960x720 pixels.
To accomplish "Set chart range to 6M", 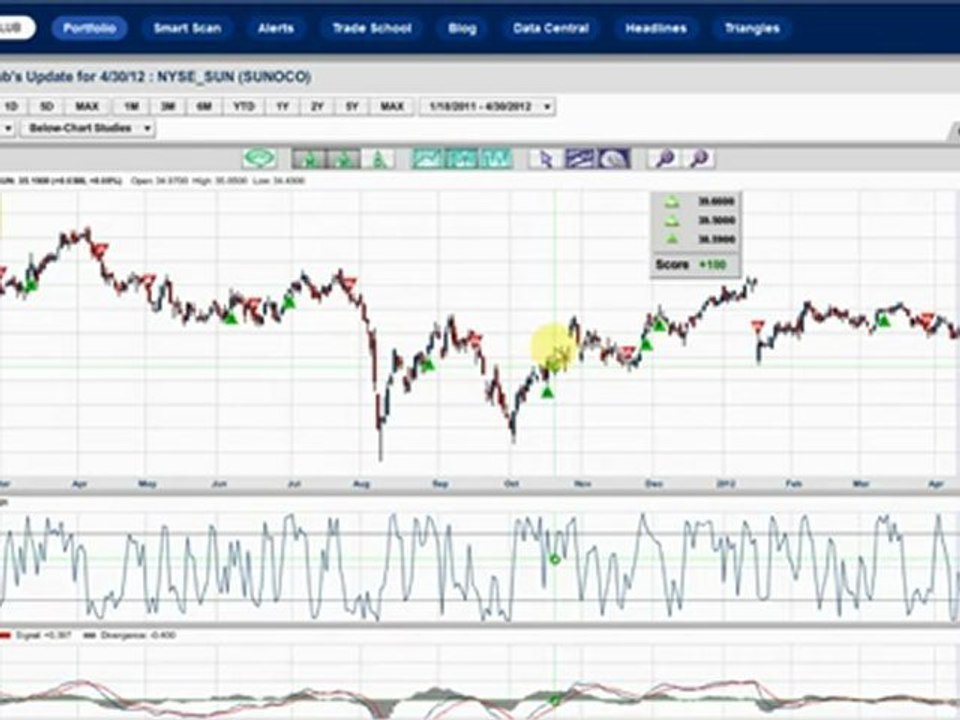I will tap(204, 107).
